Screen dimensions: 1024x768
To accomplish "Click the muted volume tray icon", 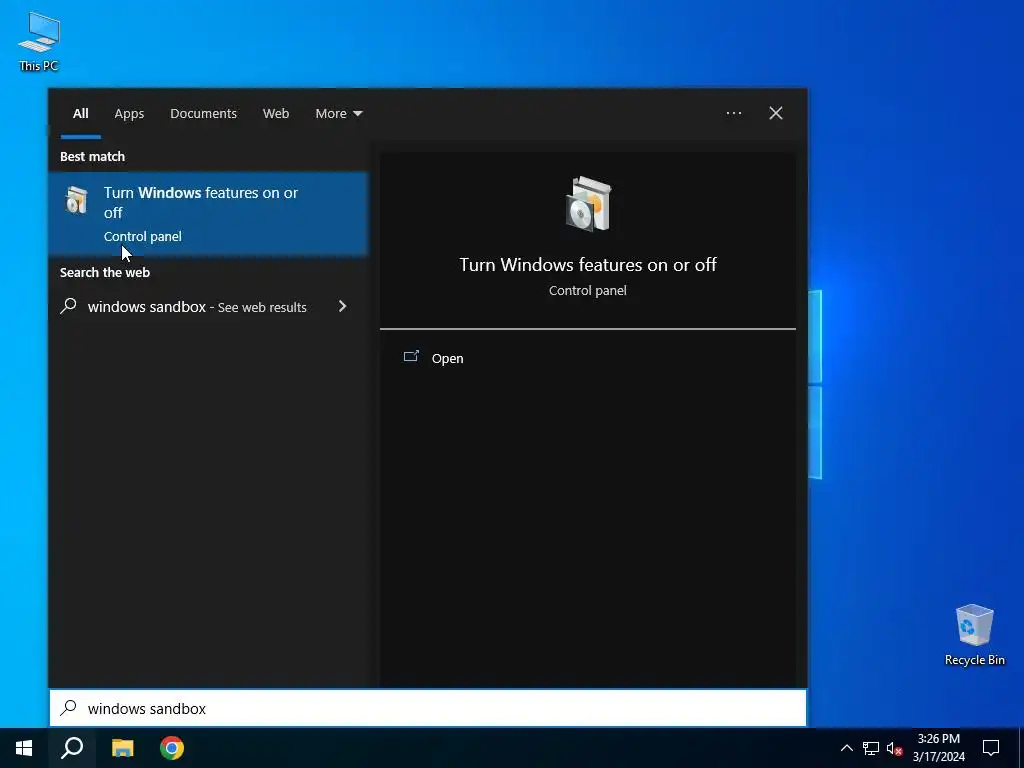I will (x=895, y=748).
